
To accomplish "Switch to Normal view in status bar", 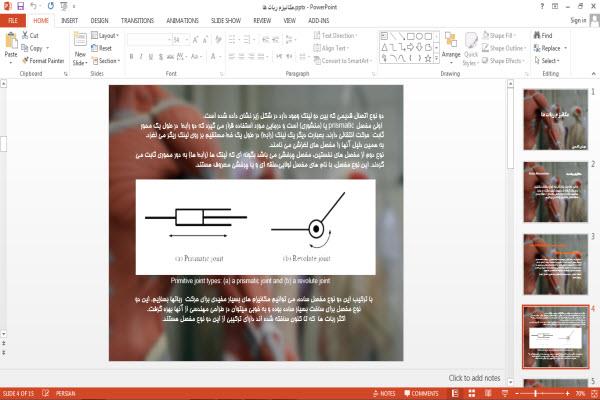I will click(x=455, y=393).
